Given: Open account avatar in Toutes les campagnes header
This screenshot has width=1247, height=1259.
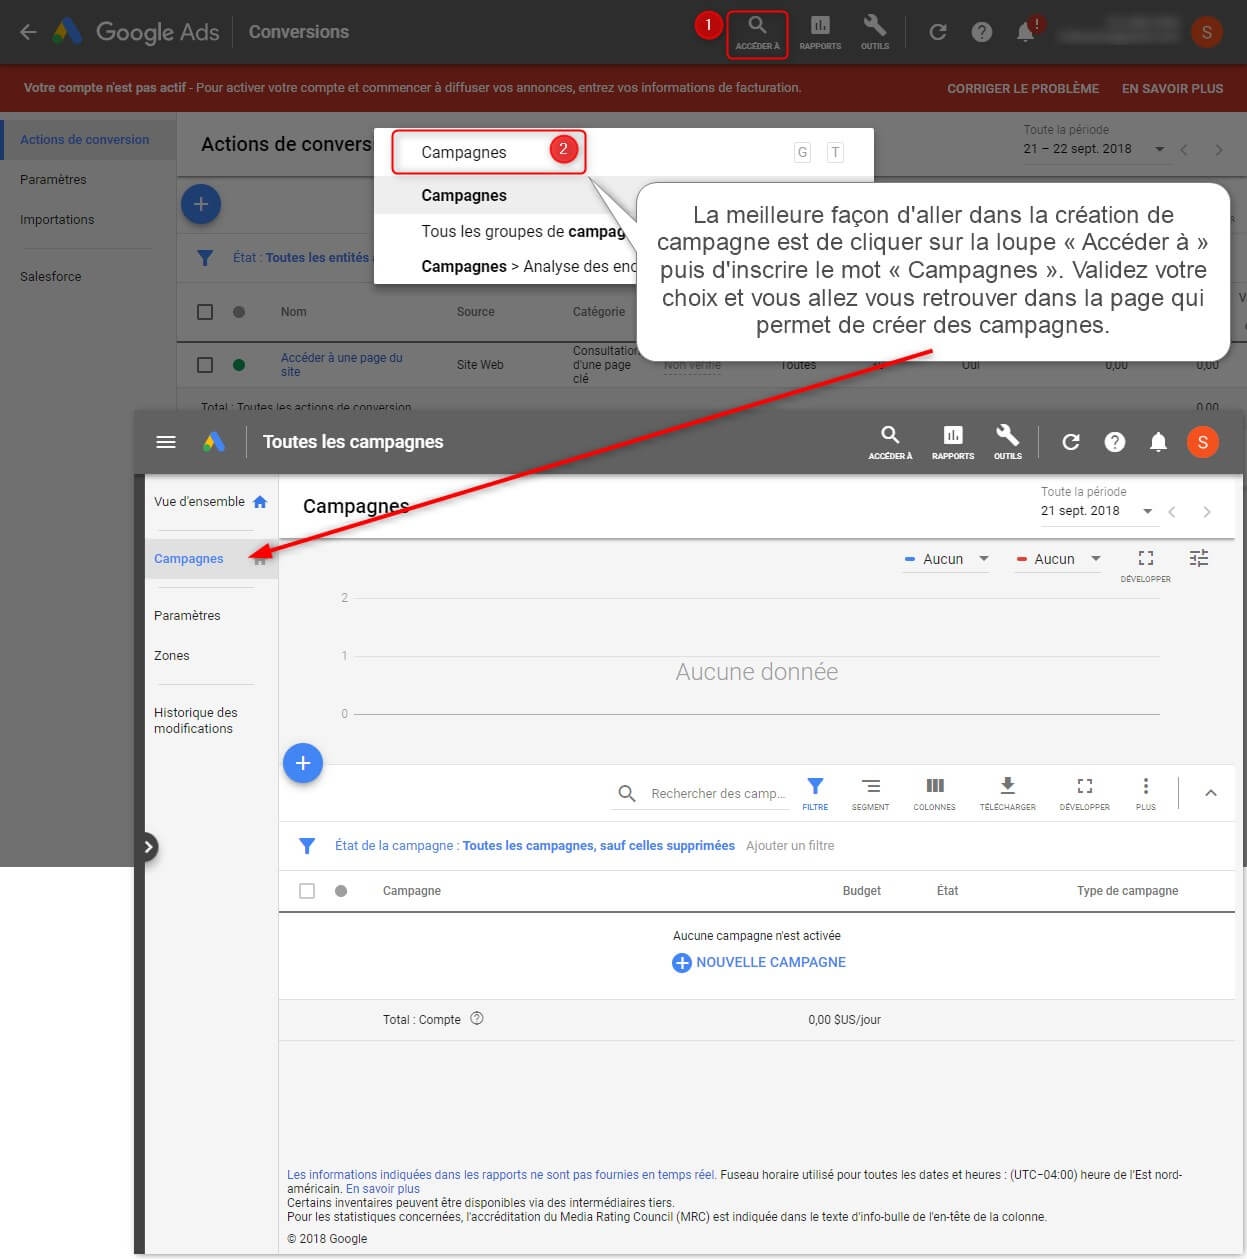Looking at the screenshot, I should pos(1203,442).
